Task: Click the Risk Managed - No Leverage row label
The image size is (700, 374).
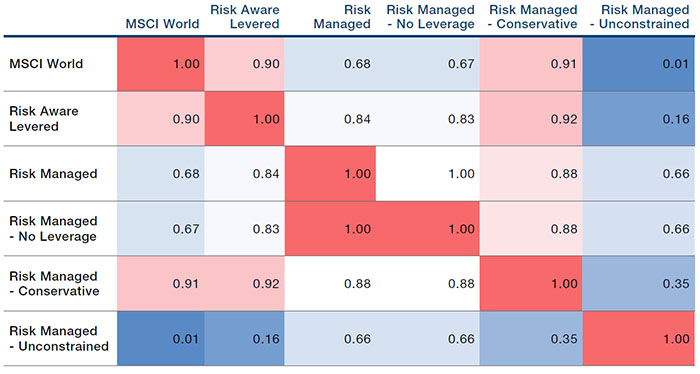Action: click(53, 229)
